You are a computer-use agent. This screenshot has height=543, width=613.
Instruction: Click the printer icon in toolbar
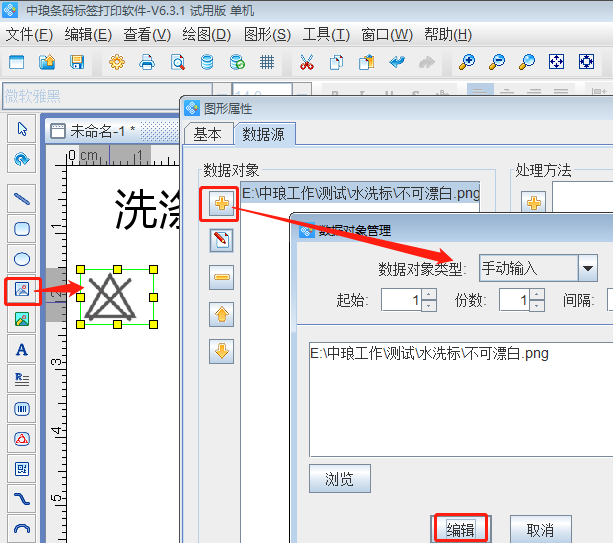(x=147, y=62)
